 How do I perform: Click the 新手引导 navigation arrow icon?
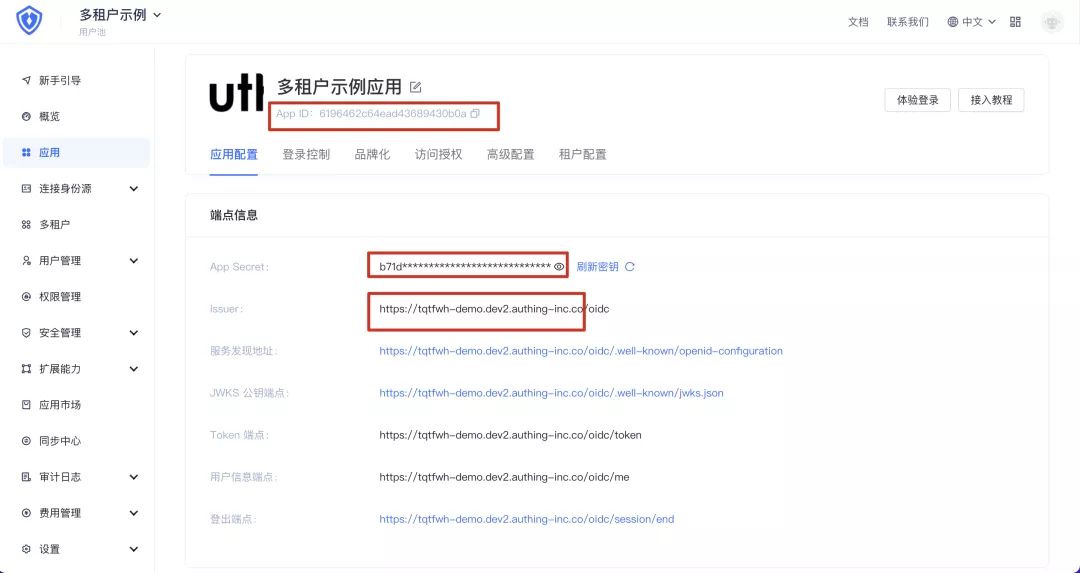click(26, 81)
